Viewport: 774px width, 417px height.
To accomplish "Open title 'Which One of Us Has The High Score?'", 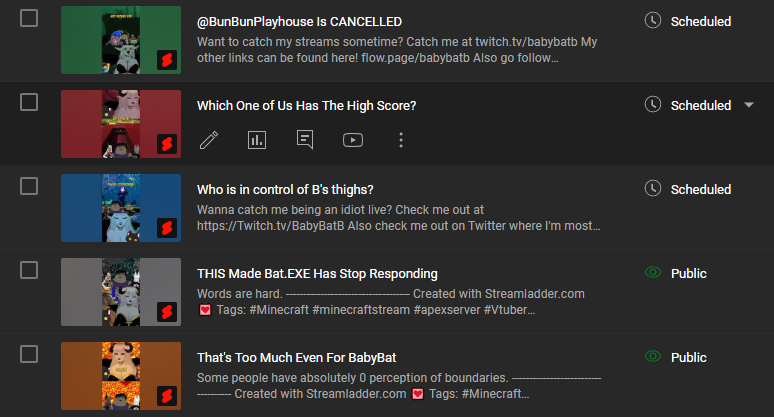I will pyautogui.click(x=306, y=106).
